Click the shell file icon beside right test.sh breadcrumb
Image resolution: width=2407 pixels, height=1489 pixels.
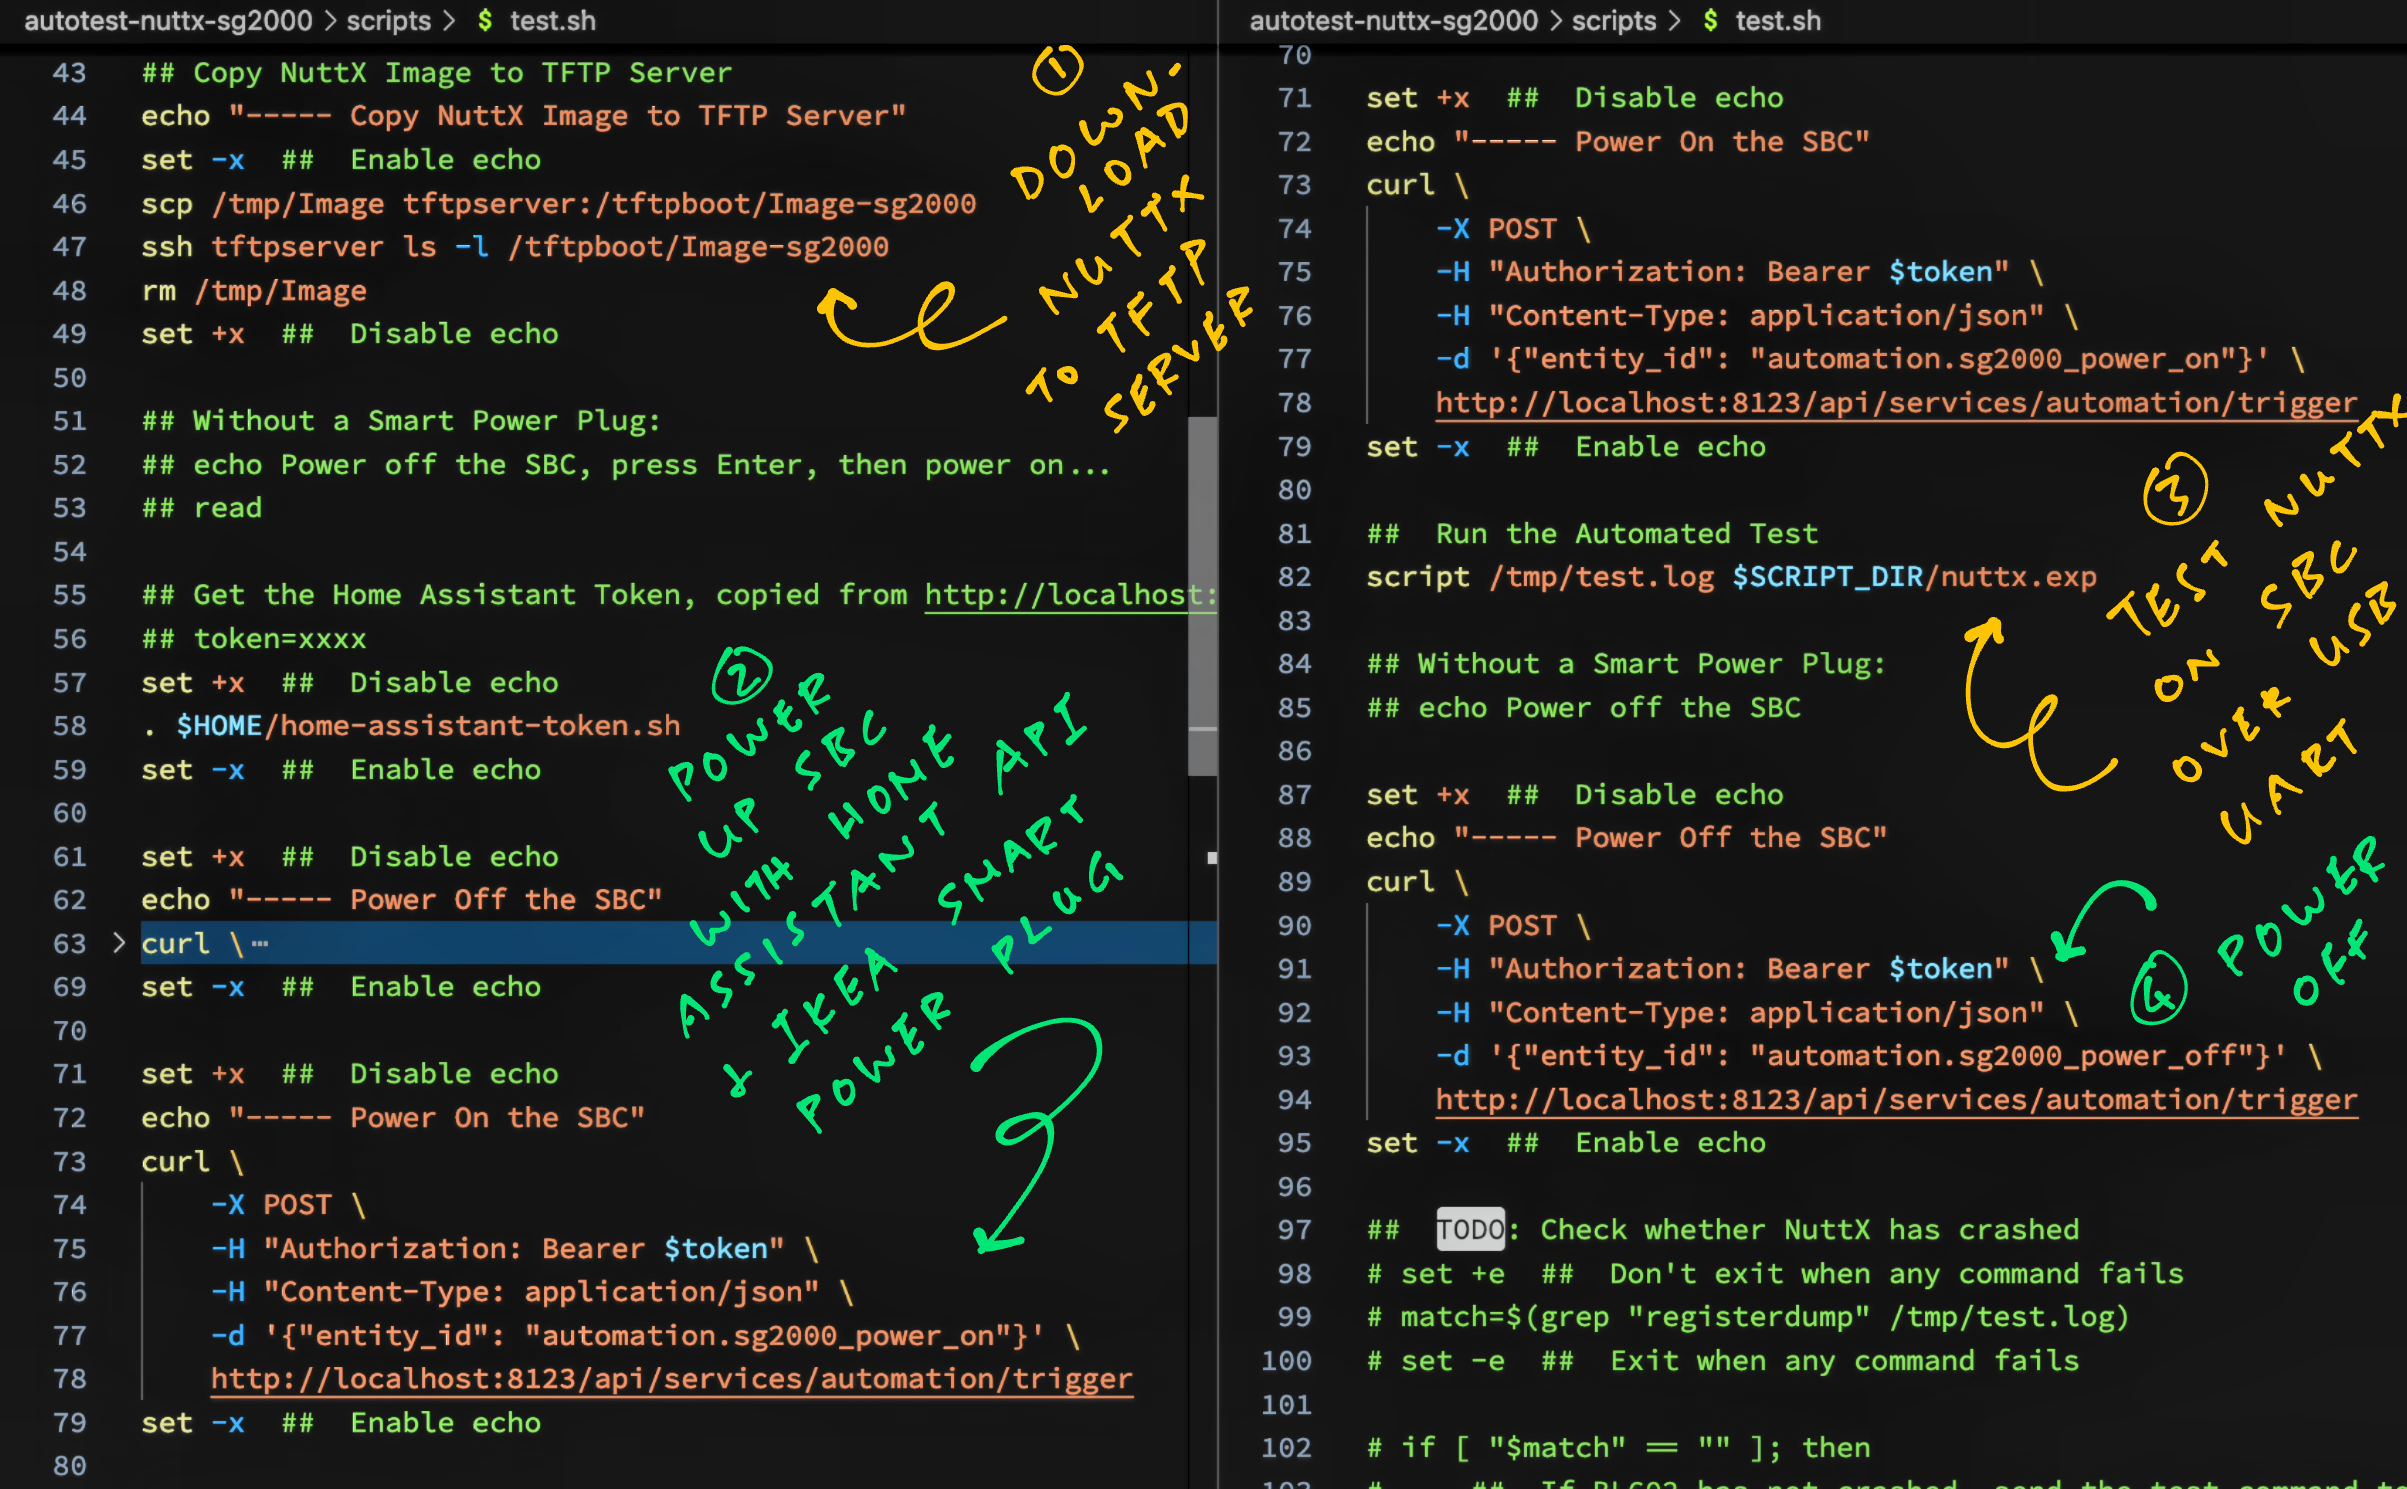(x=1710, y=20)
